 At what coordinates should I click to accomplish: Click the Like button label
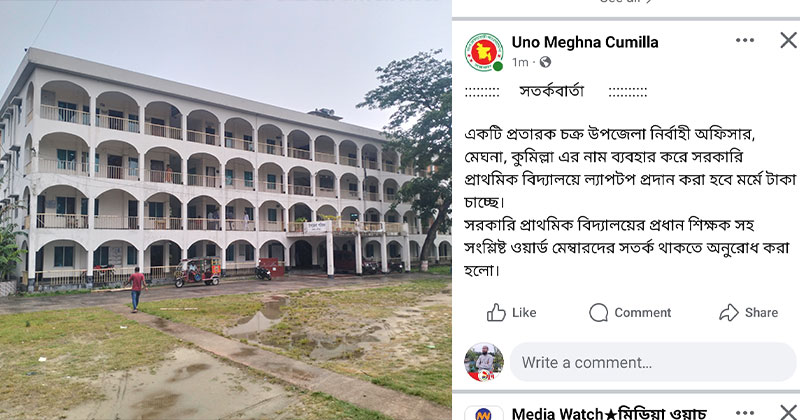(x=524, y=312)
